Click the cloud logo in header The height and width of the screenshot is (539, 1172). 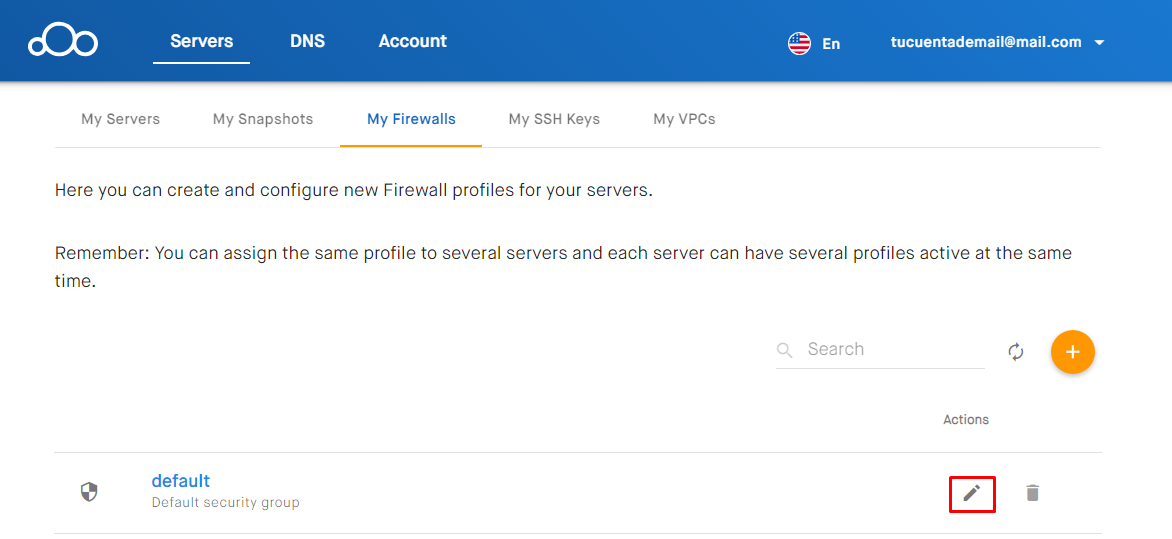[x=63, y=42]
